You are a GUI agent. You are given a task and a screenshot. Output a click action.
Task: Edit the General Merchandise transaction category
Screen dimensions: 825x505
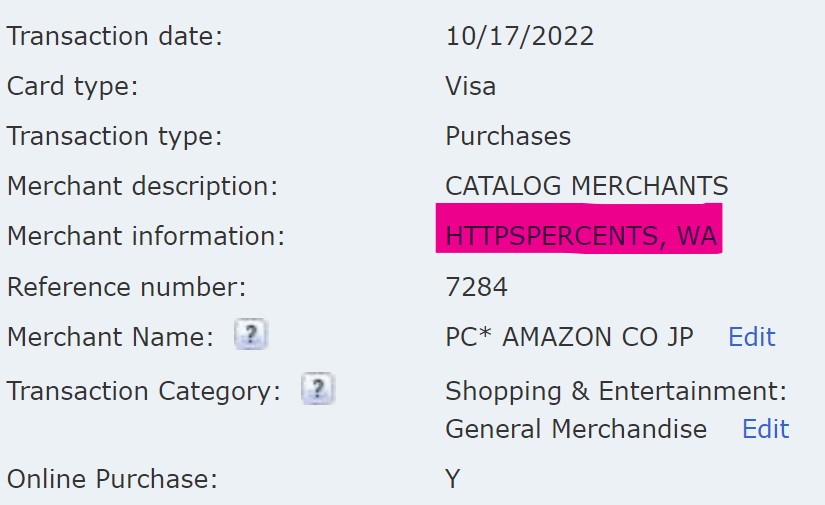coord(765,429)
